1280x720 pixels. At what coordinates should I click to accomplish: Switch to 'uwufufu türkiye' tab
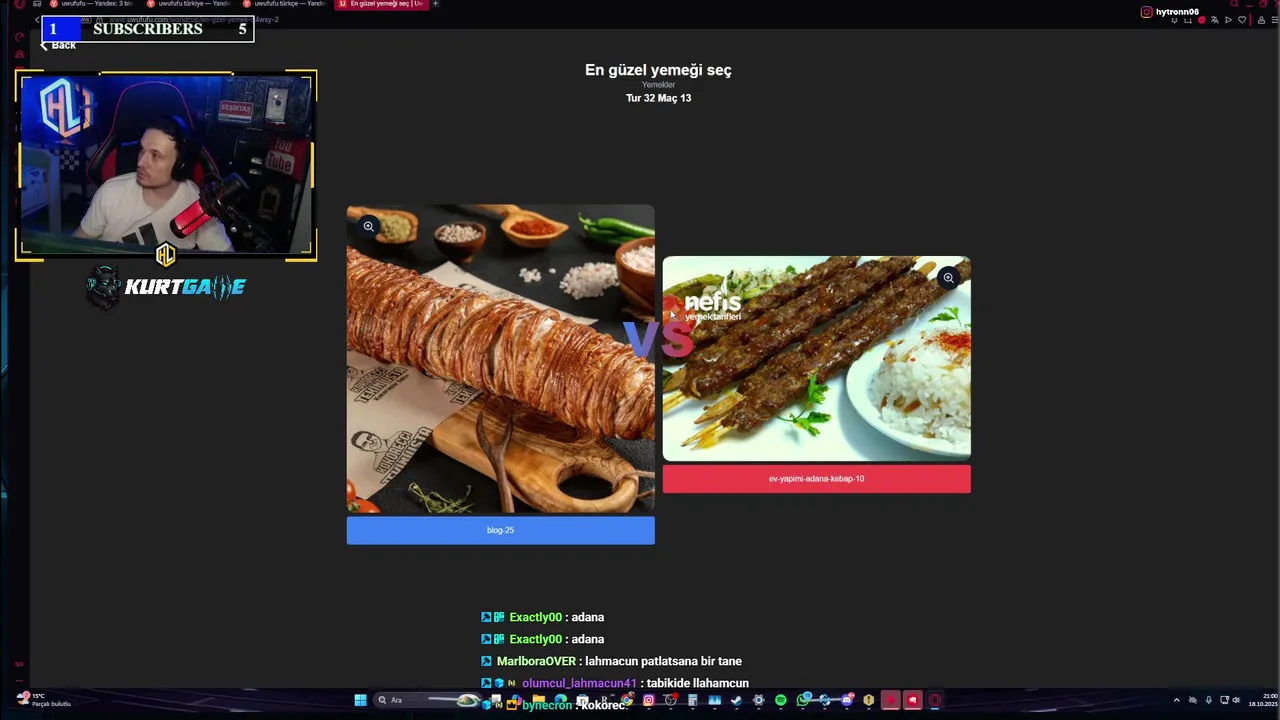coord(187,4)
